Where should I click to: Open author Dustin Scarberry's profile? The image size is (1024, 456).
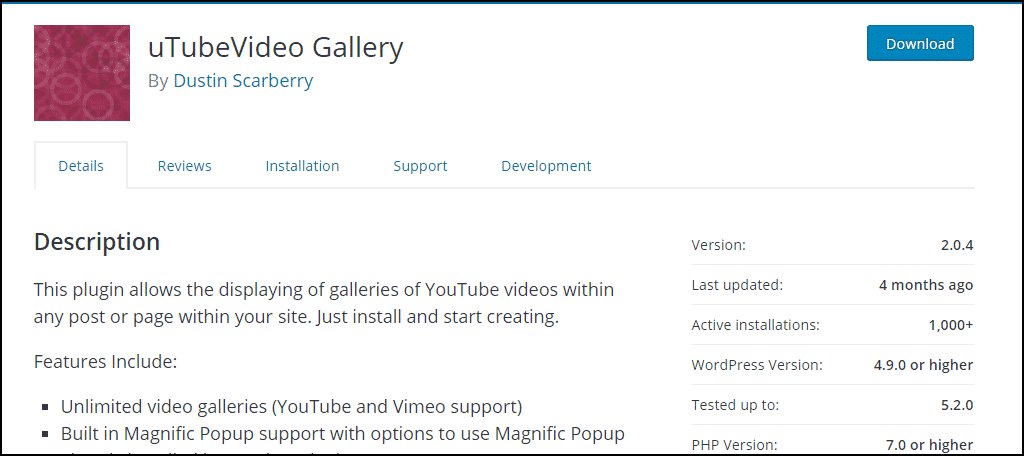243,80
